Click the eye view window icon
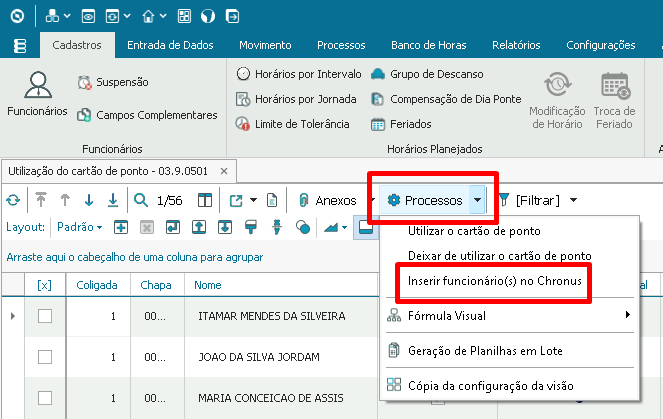663x419 pixels. 88,16
